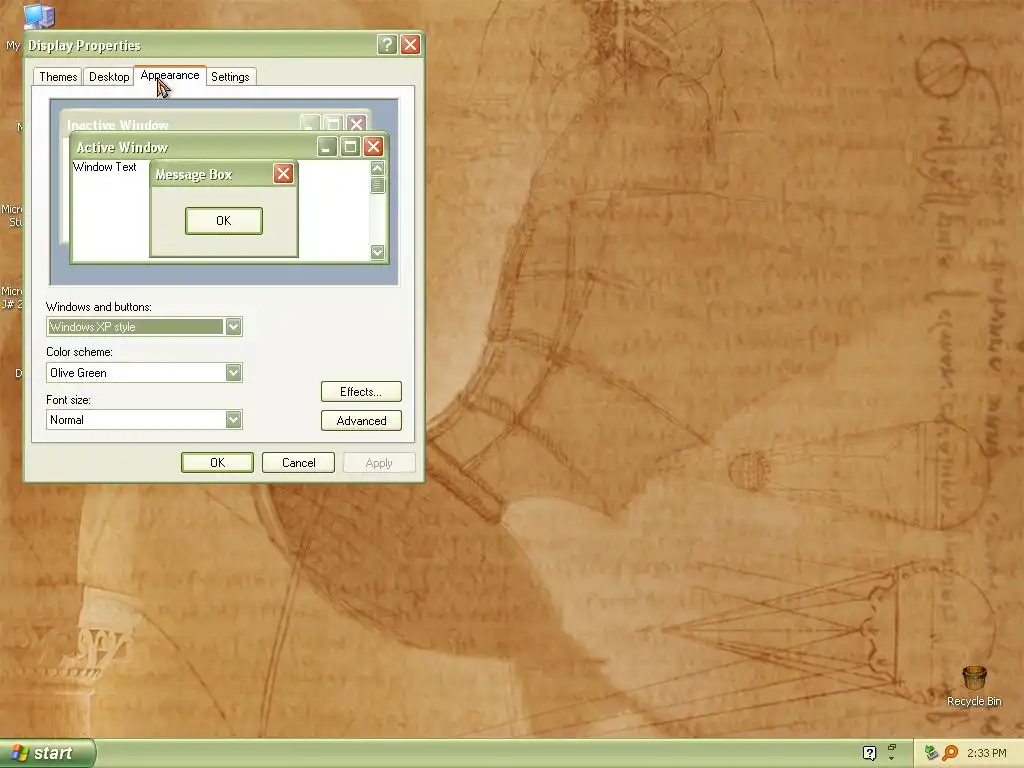Click the Window Text label in preview
The width and height of the screenshot is (1024, 768).
(104, 167)
